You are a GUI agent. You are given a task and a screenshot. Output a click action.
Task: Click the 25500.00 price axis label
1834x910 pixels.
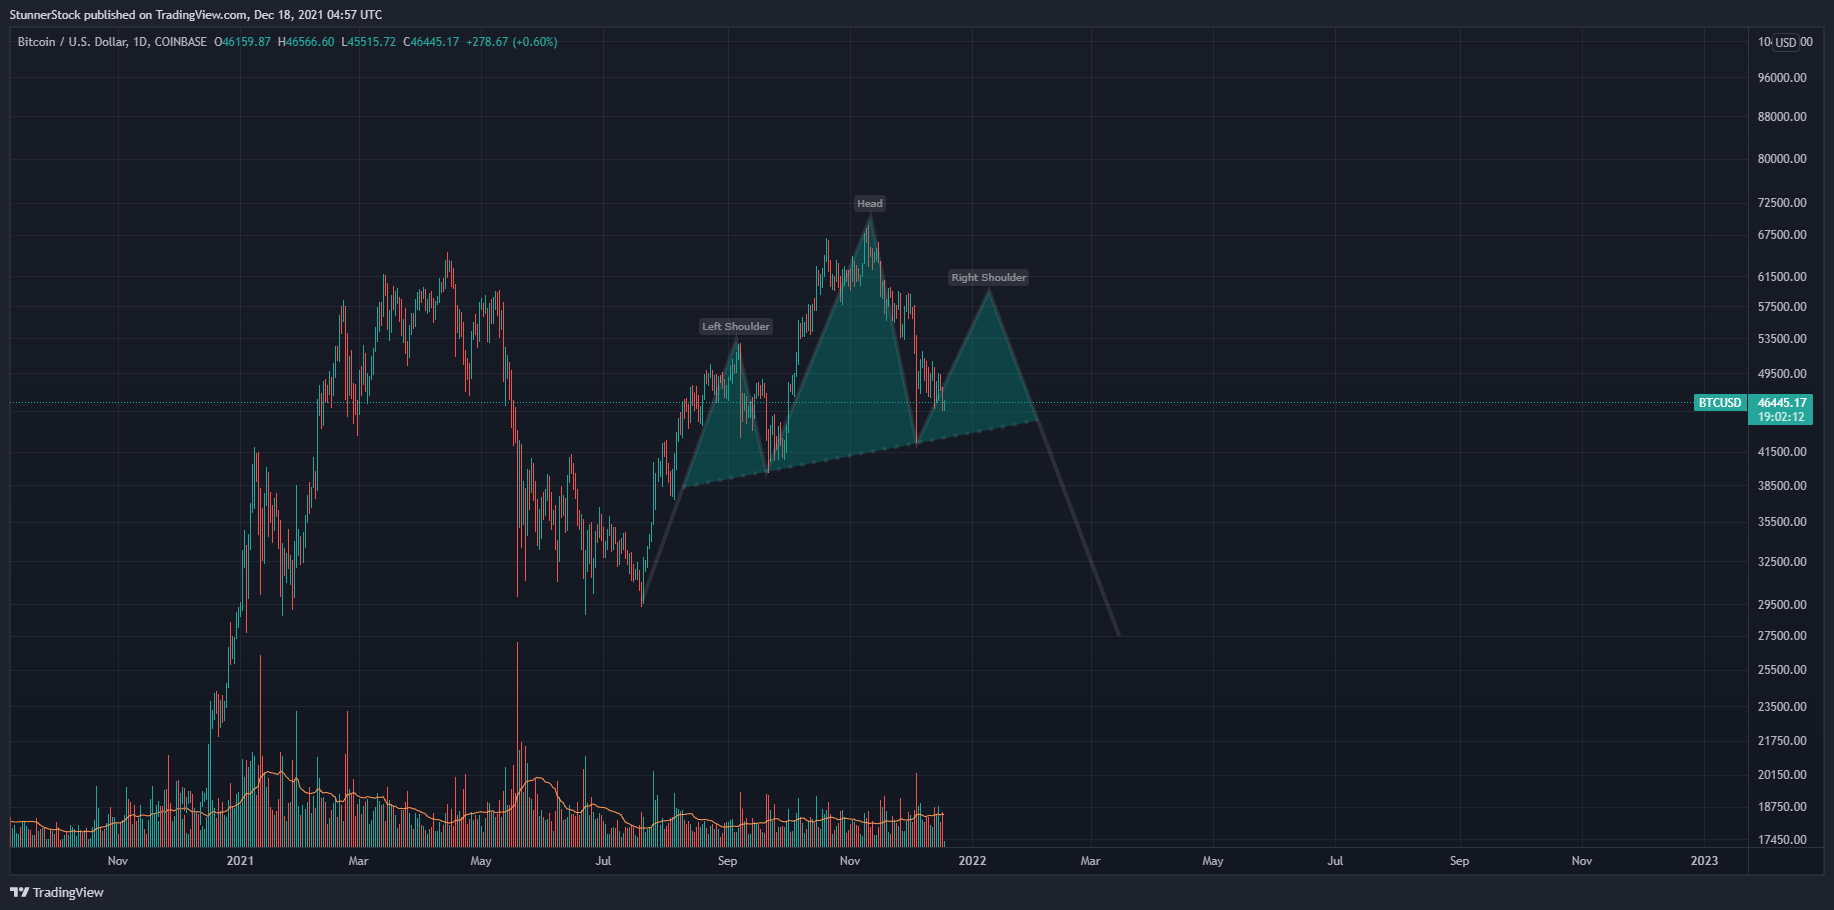tap(1782, 670)
